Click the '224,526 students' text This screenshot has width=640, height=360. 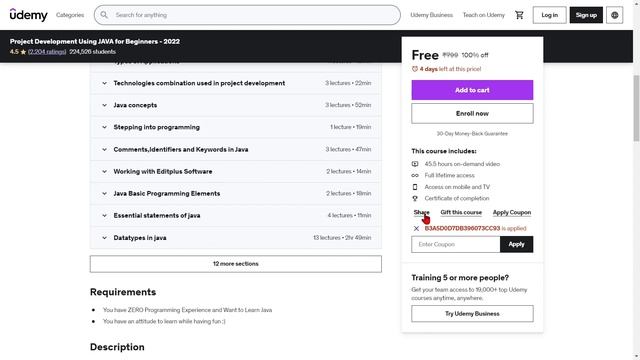(93, 52)
